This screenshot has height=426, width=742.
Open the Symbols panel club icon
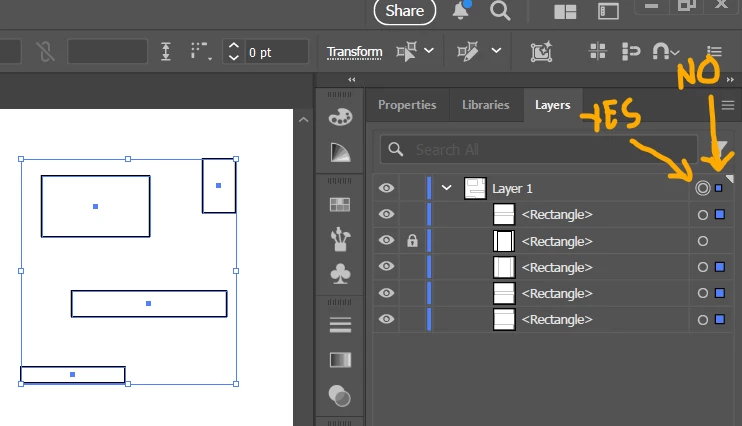point(340,274)
